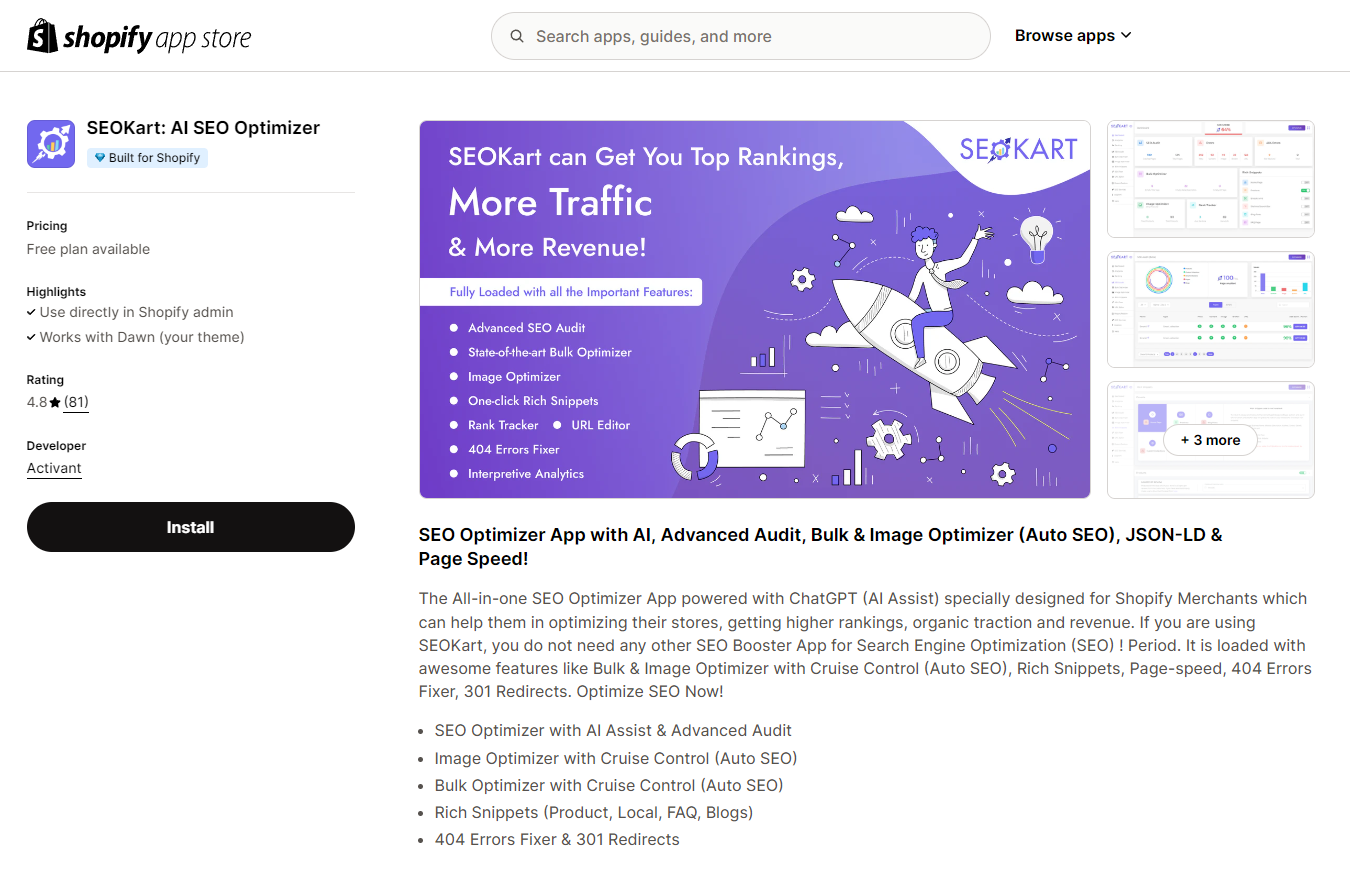Click the rating star icon
1350x869 pixels.
[55, 403]
